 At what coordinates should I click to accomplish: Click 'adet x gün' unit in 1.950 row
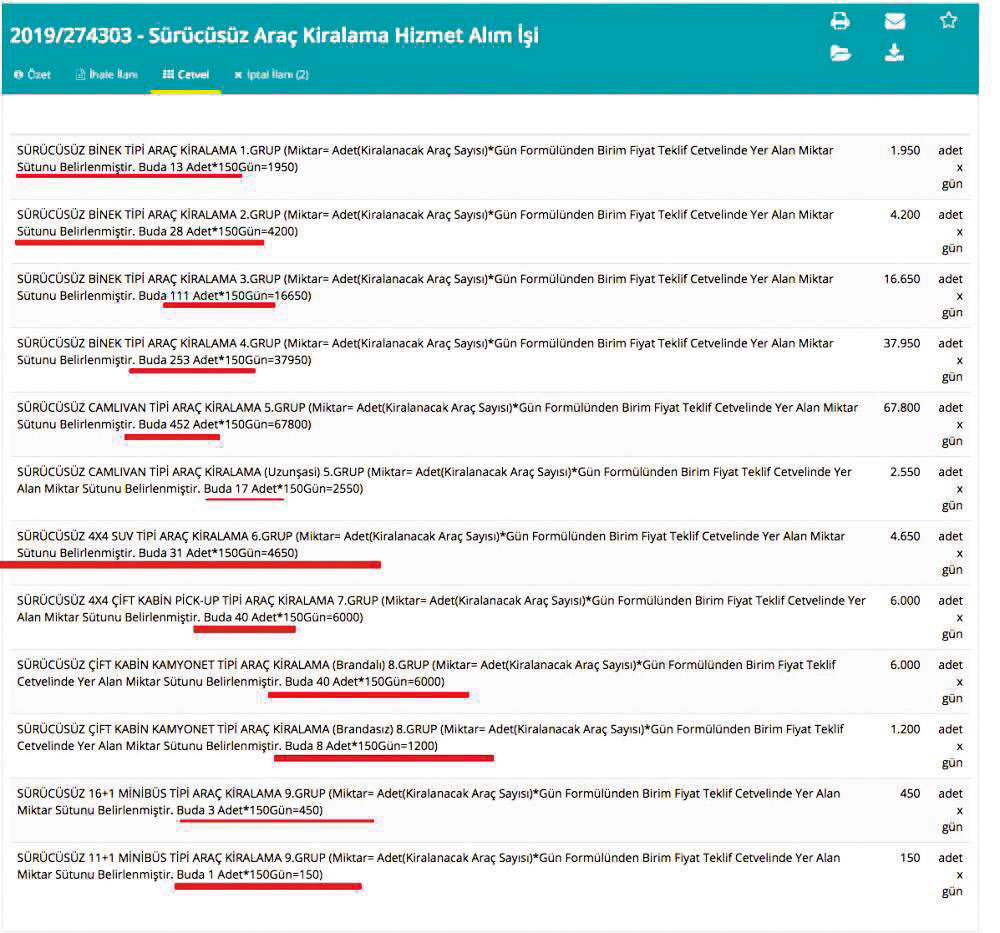pyautogui.click(x=950, y=168)
